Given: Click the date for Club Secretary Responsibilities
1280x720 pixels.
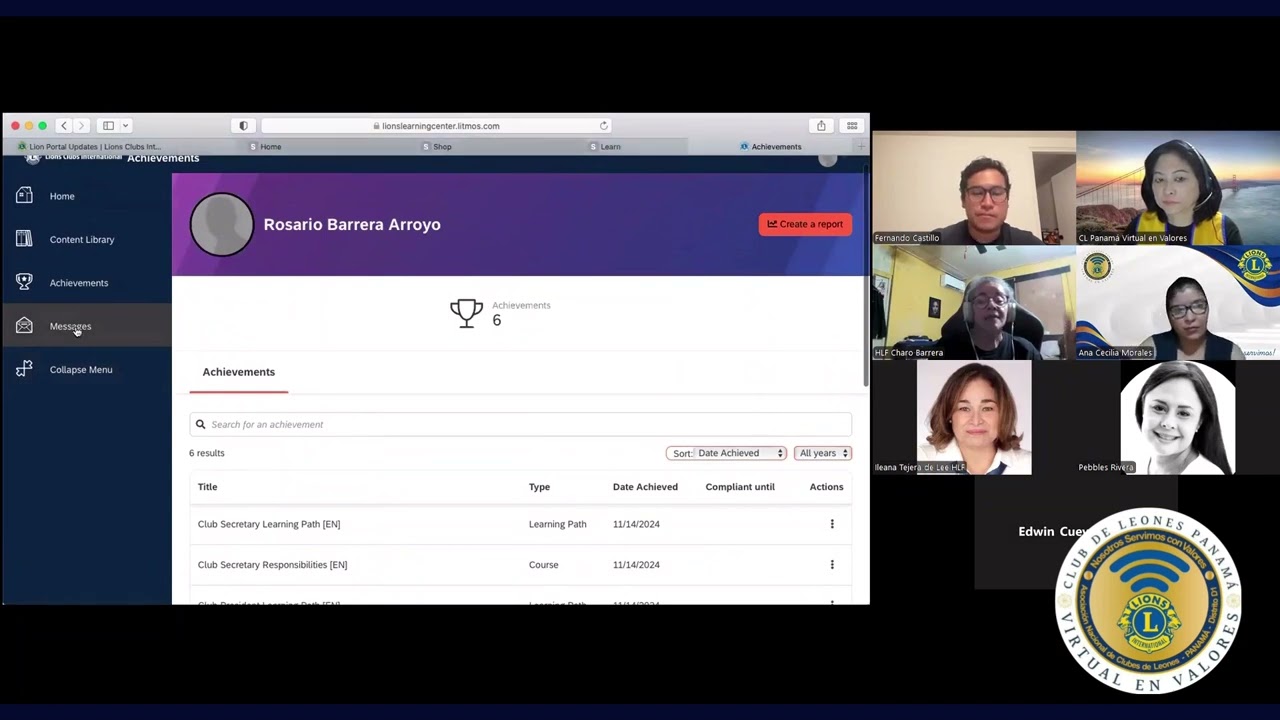Looking at the screenshot, I should pos(636,565).
